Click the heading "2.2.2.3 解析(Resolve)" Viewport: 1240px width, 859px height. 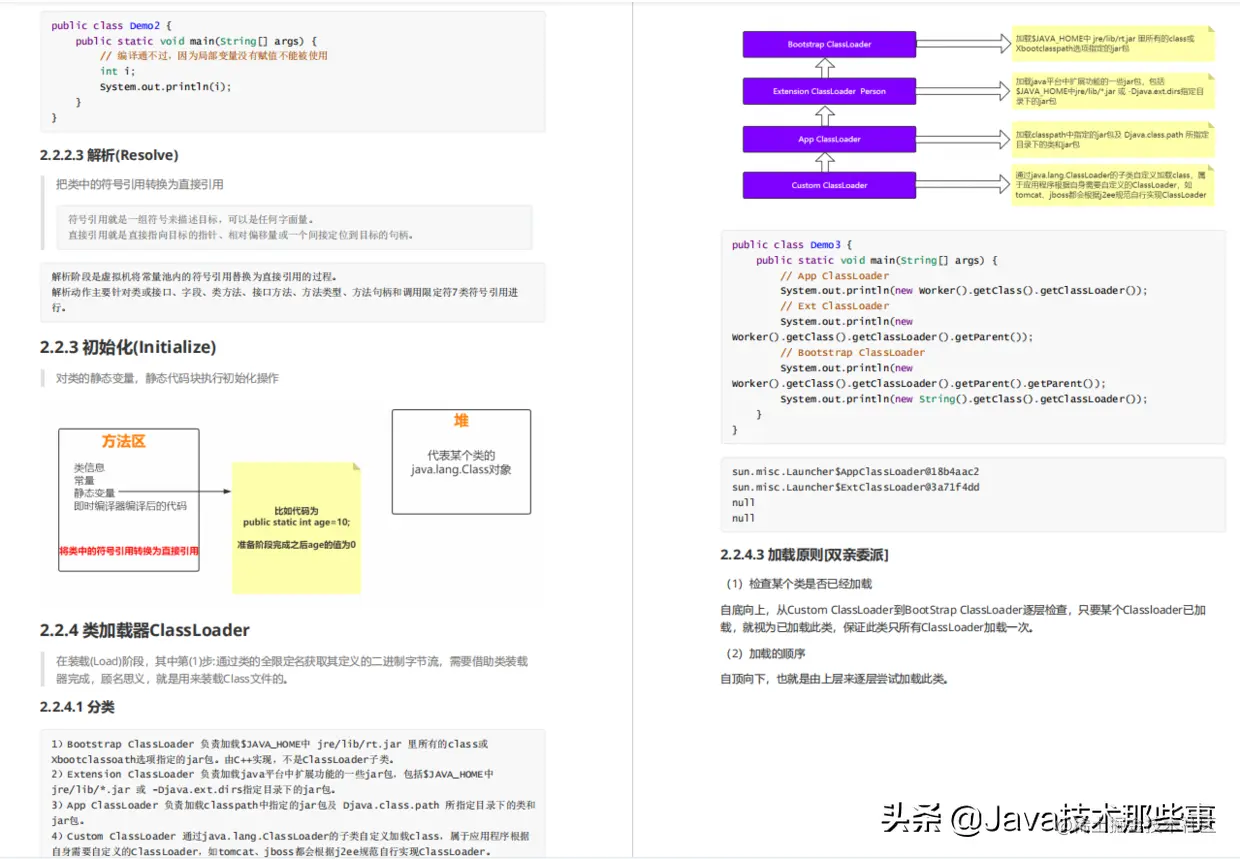point(109,155)
